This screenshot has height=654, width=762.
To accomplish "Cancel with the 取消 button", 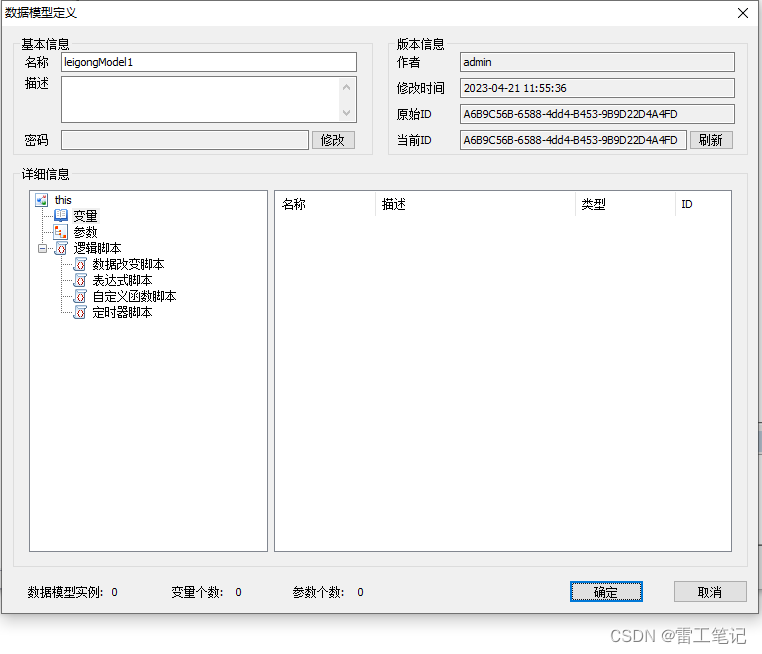I will 710,591.
